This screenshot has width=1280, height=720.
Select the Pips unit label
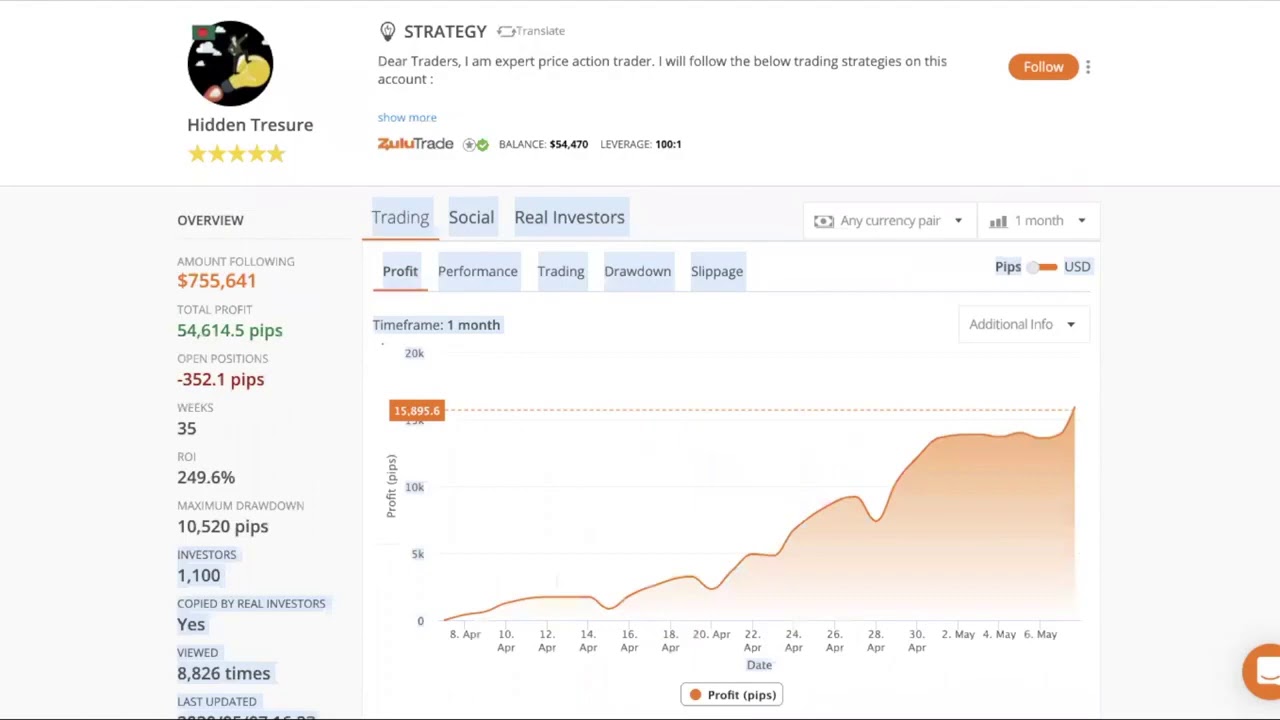[x=1008, y=267]
